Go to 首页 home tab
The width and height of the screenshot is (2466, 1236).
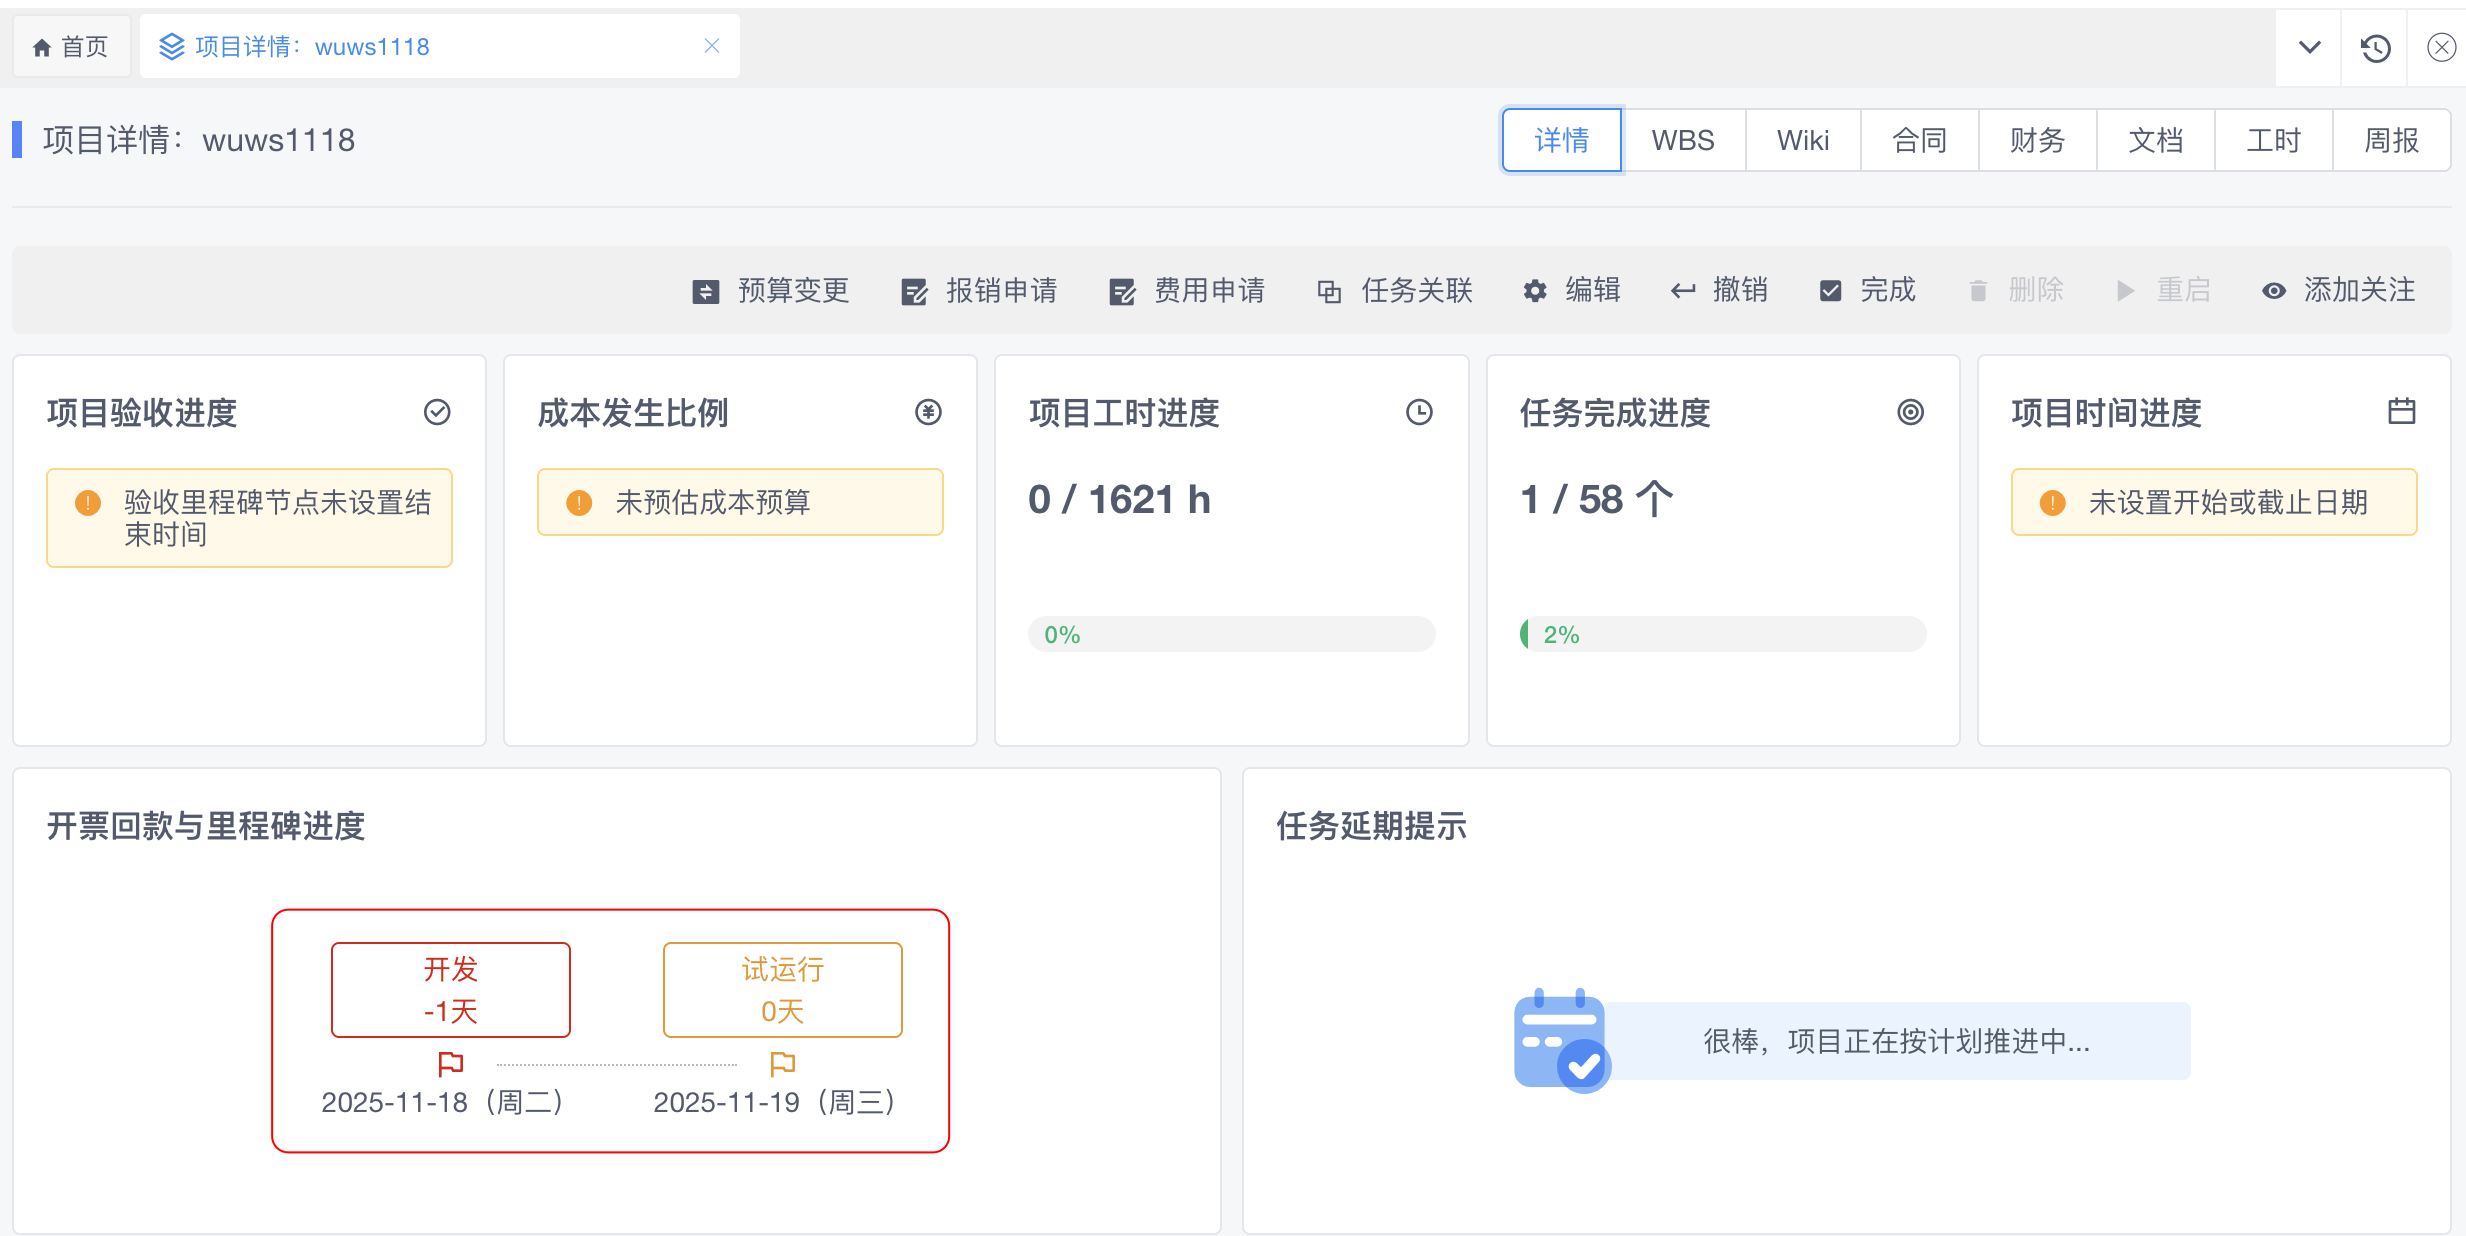[71, 47]
